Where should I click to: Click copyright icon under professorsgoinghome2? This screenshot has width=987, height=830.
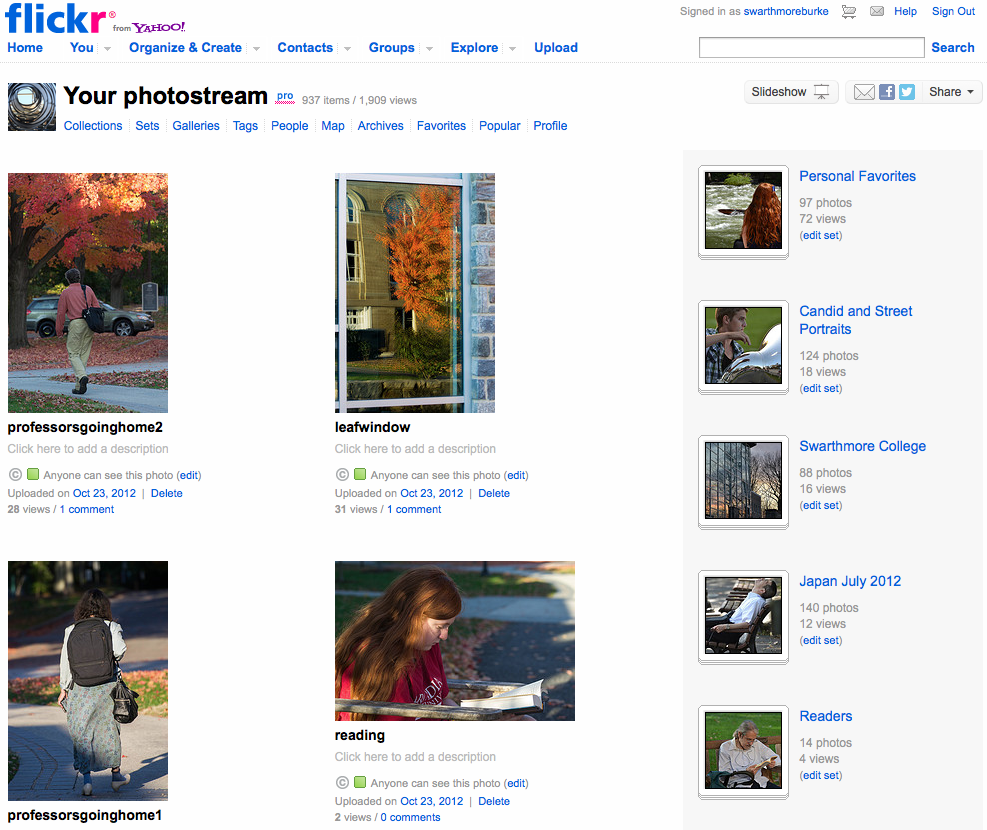[x=15, y=475]
